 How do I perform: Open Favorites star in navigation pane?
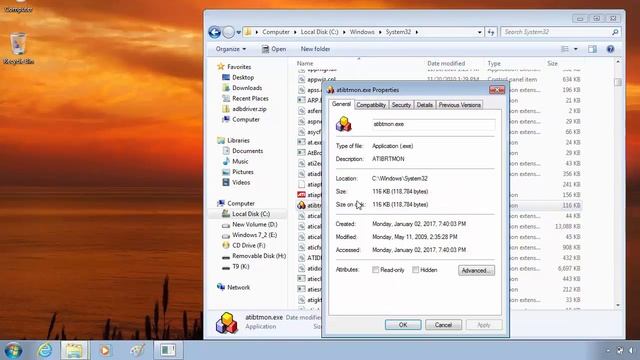click(x=221, y=67)
